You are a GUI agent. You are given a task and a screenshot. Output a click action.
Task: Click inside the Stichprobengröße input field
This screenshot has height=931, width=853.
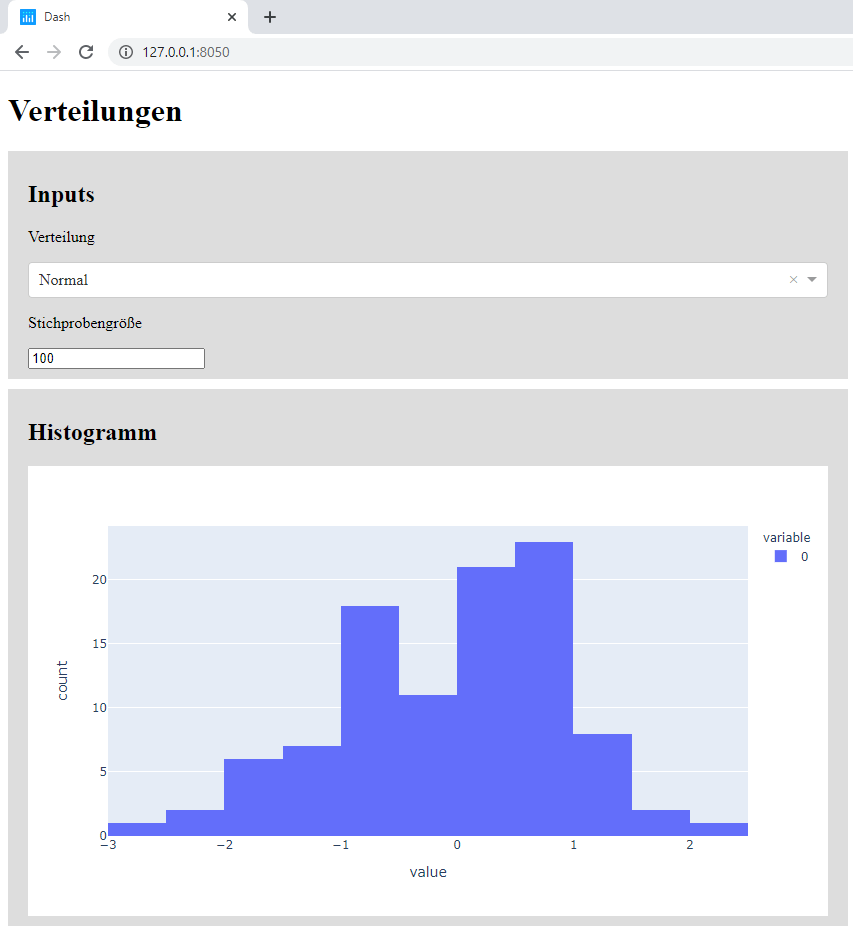(115, 358)
